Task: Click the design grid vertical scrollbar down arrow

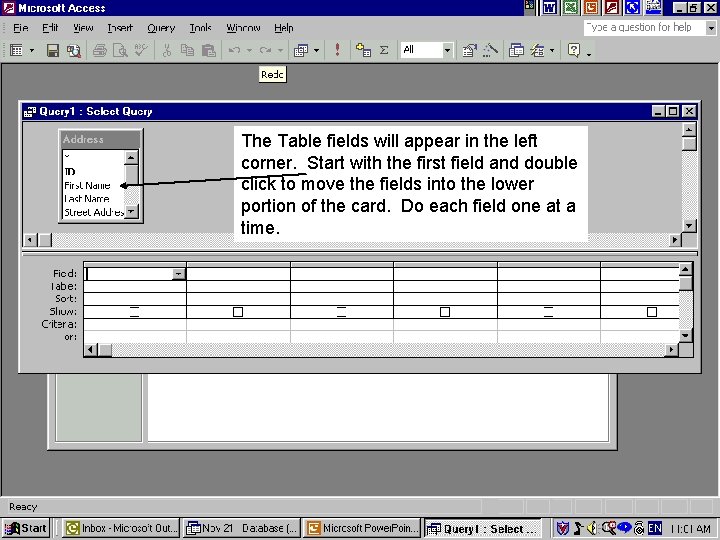Action: (685, 336)
